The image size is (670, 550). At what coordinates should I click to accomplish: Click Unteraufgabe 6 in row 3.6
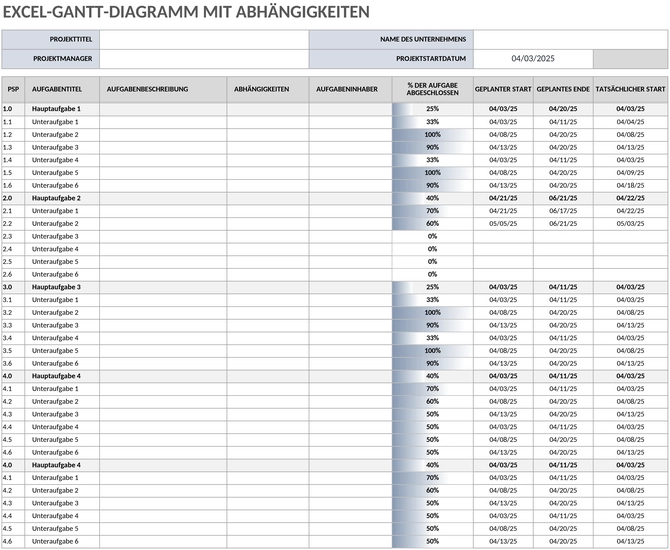click(x=62, y=364)
